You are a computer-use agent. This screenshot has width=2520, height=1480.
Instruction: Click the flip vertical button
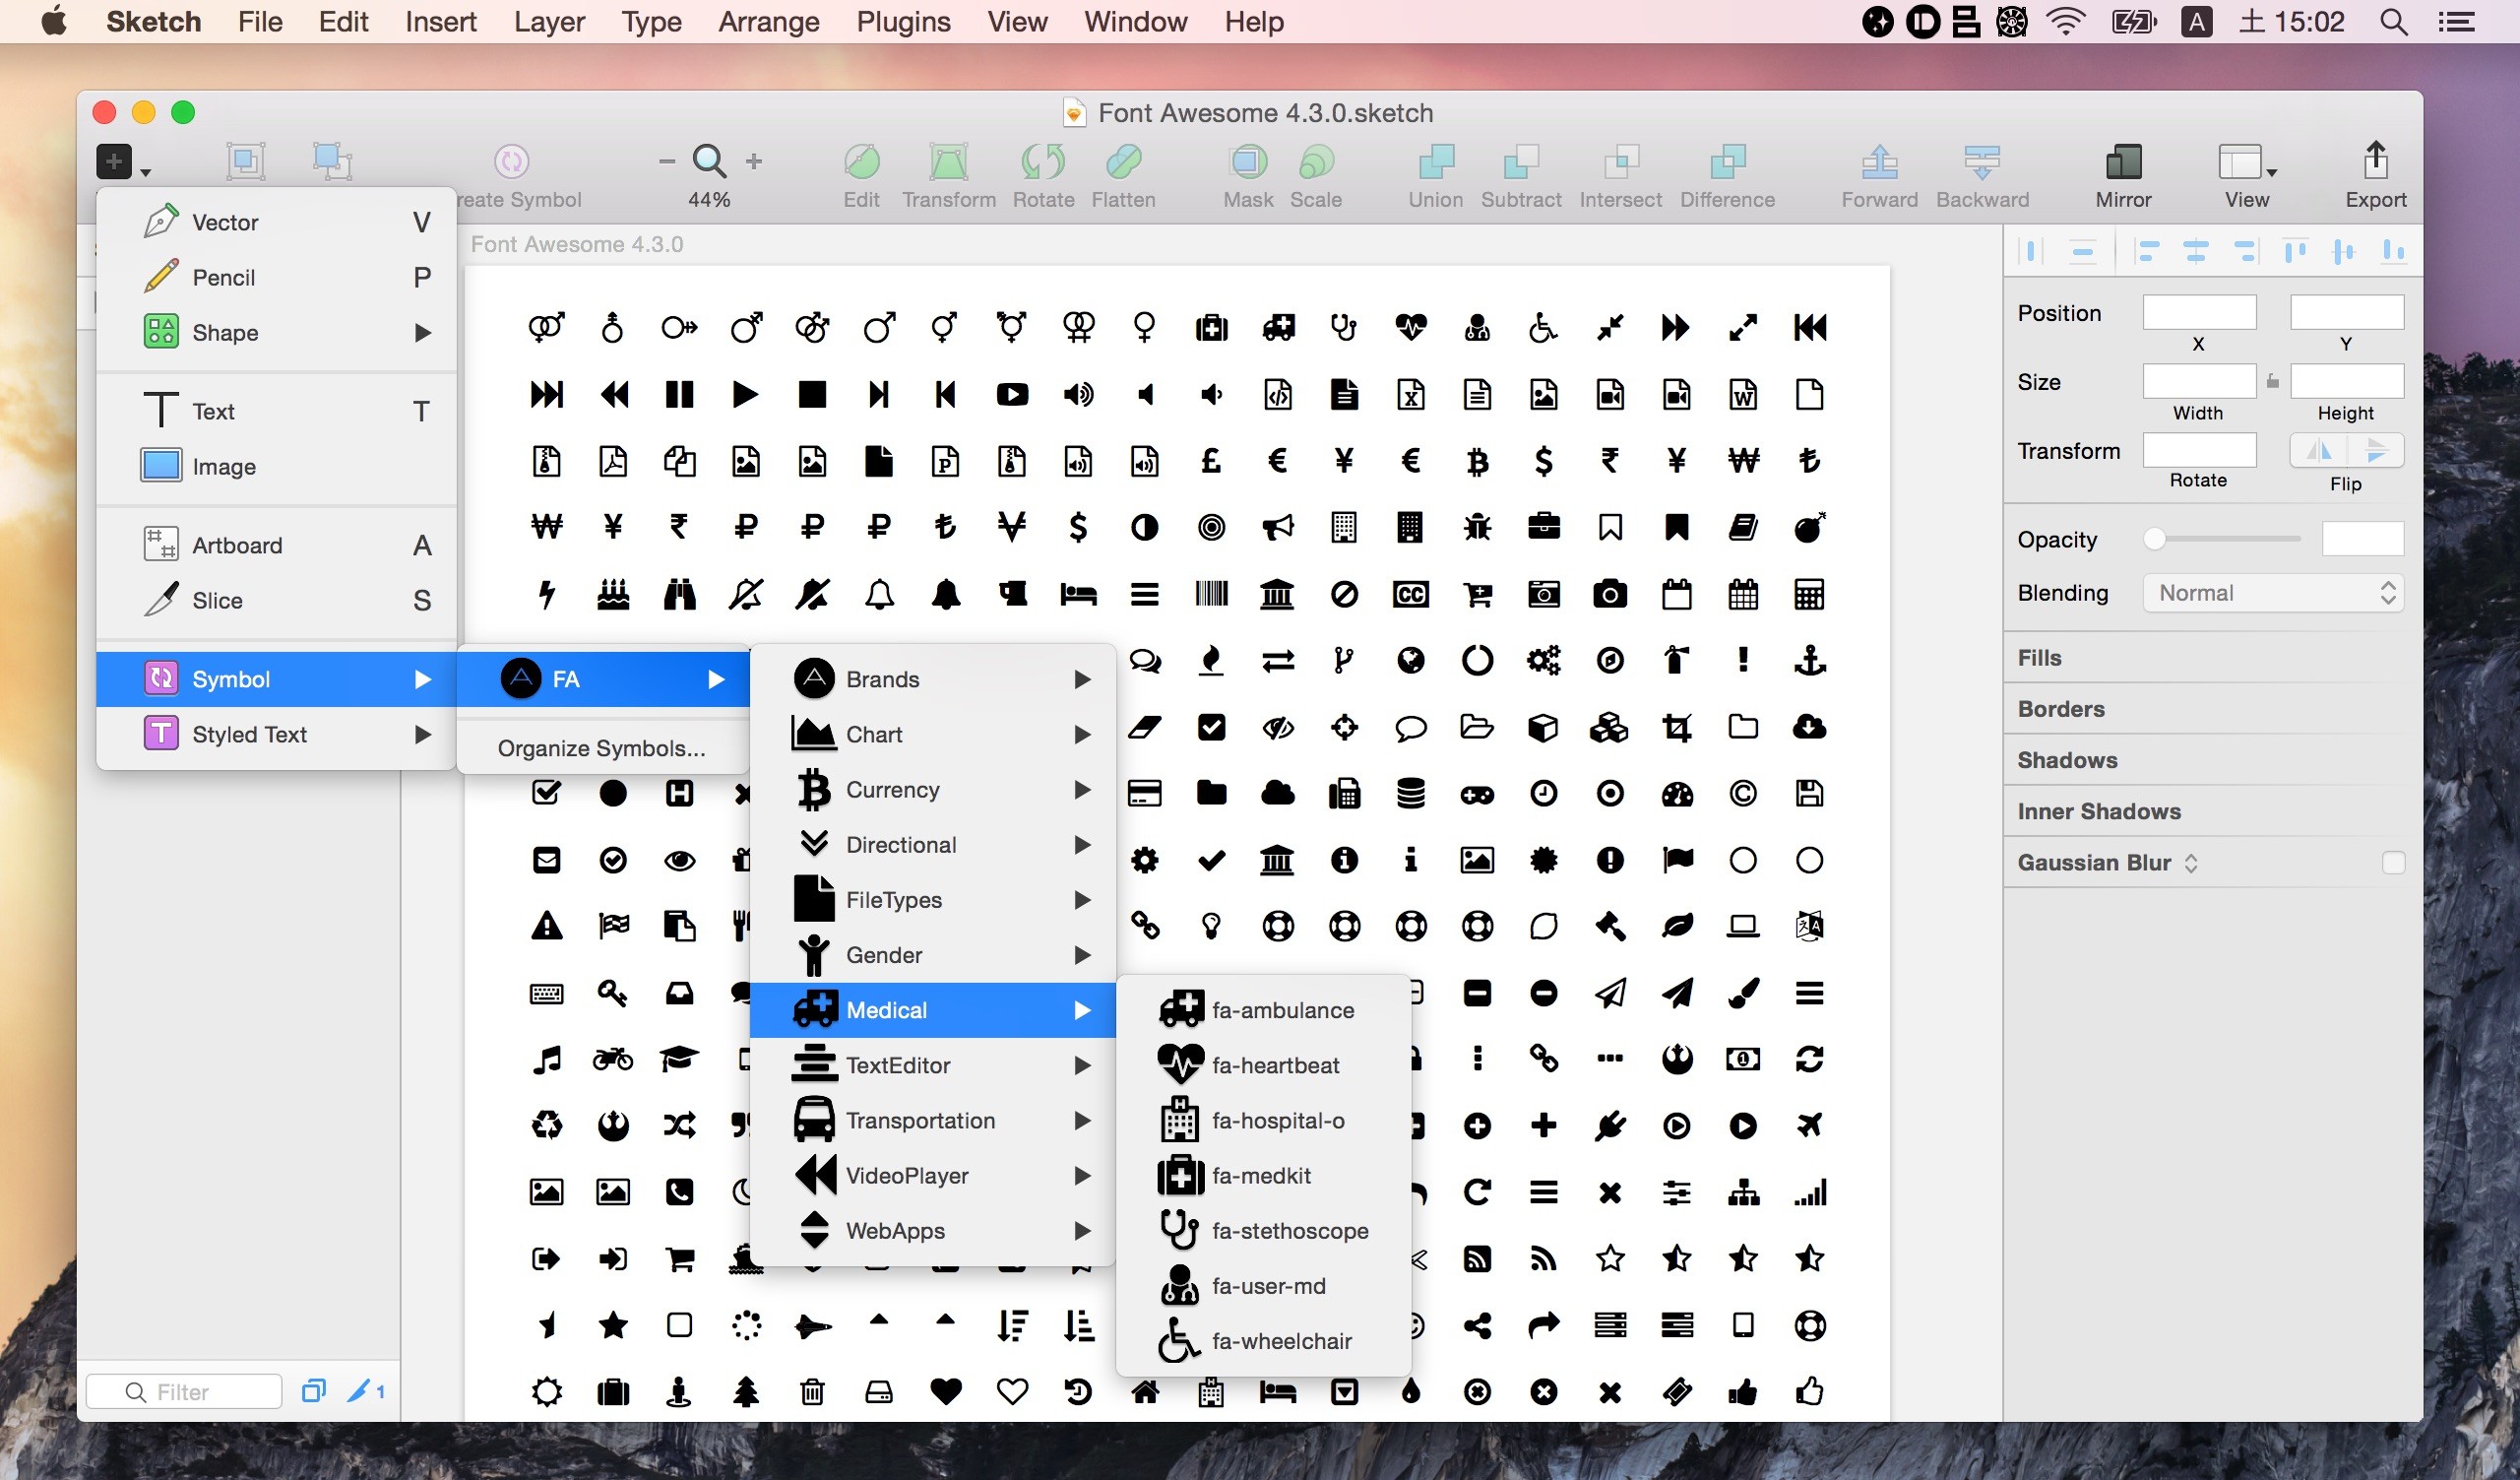tap(2376, 451)
